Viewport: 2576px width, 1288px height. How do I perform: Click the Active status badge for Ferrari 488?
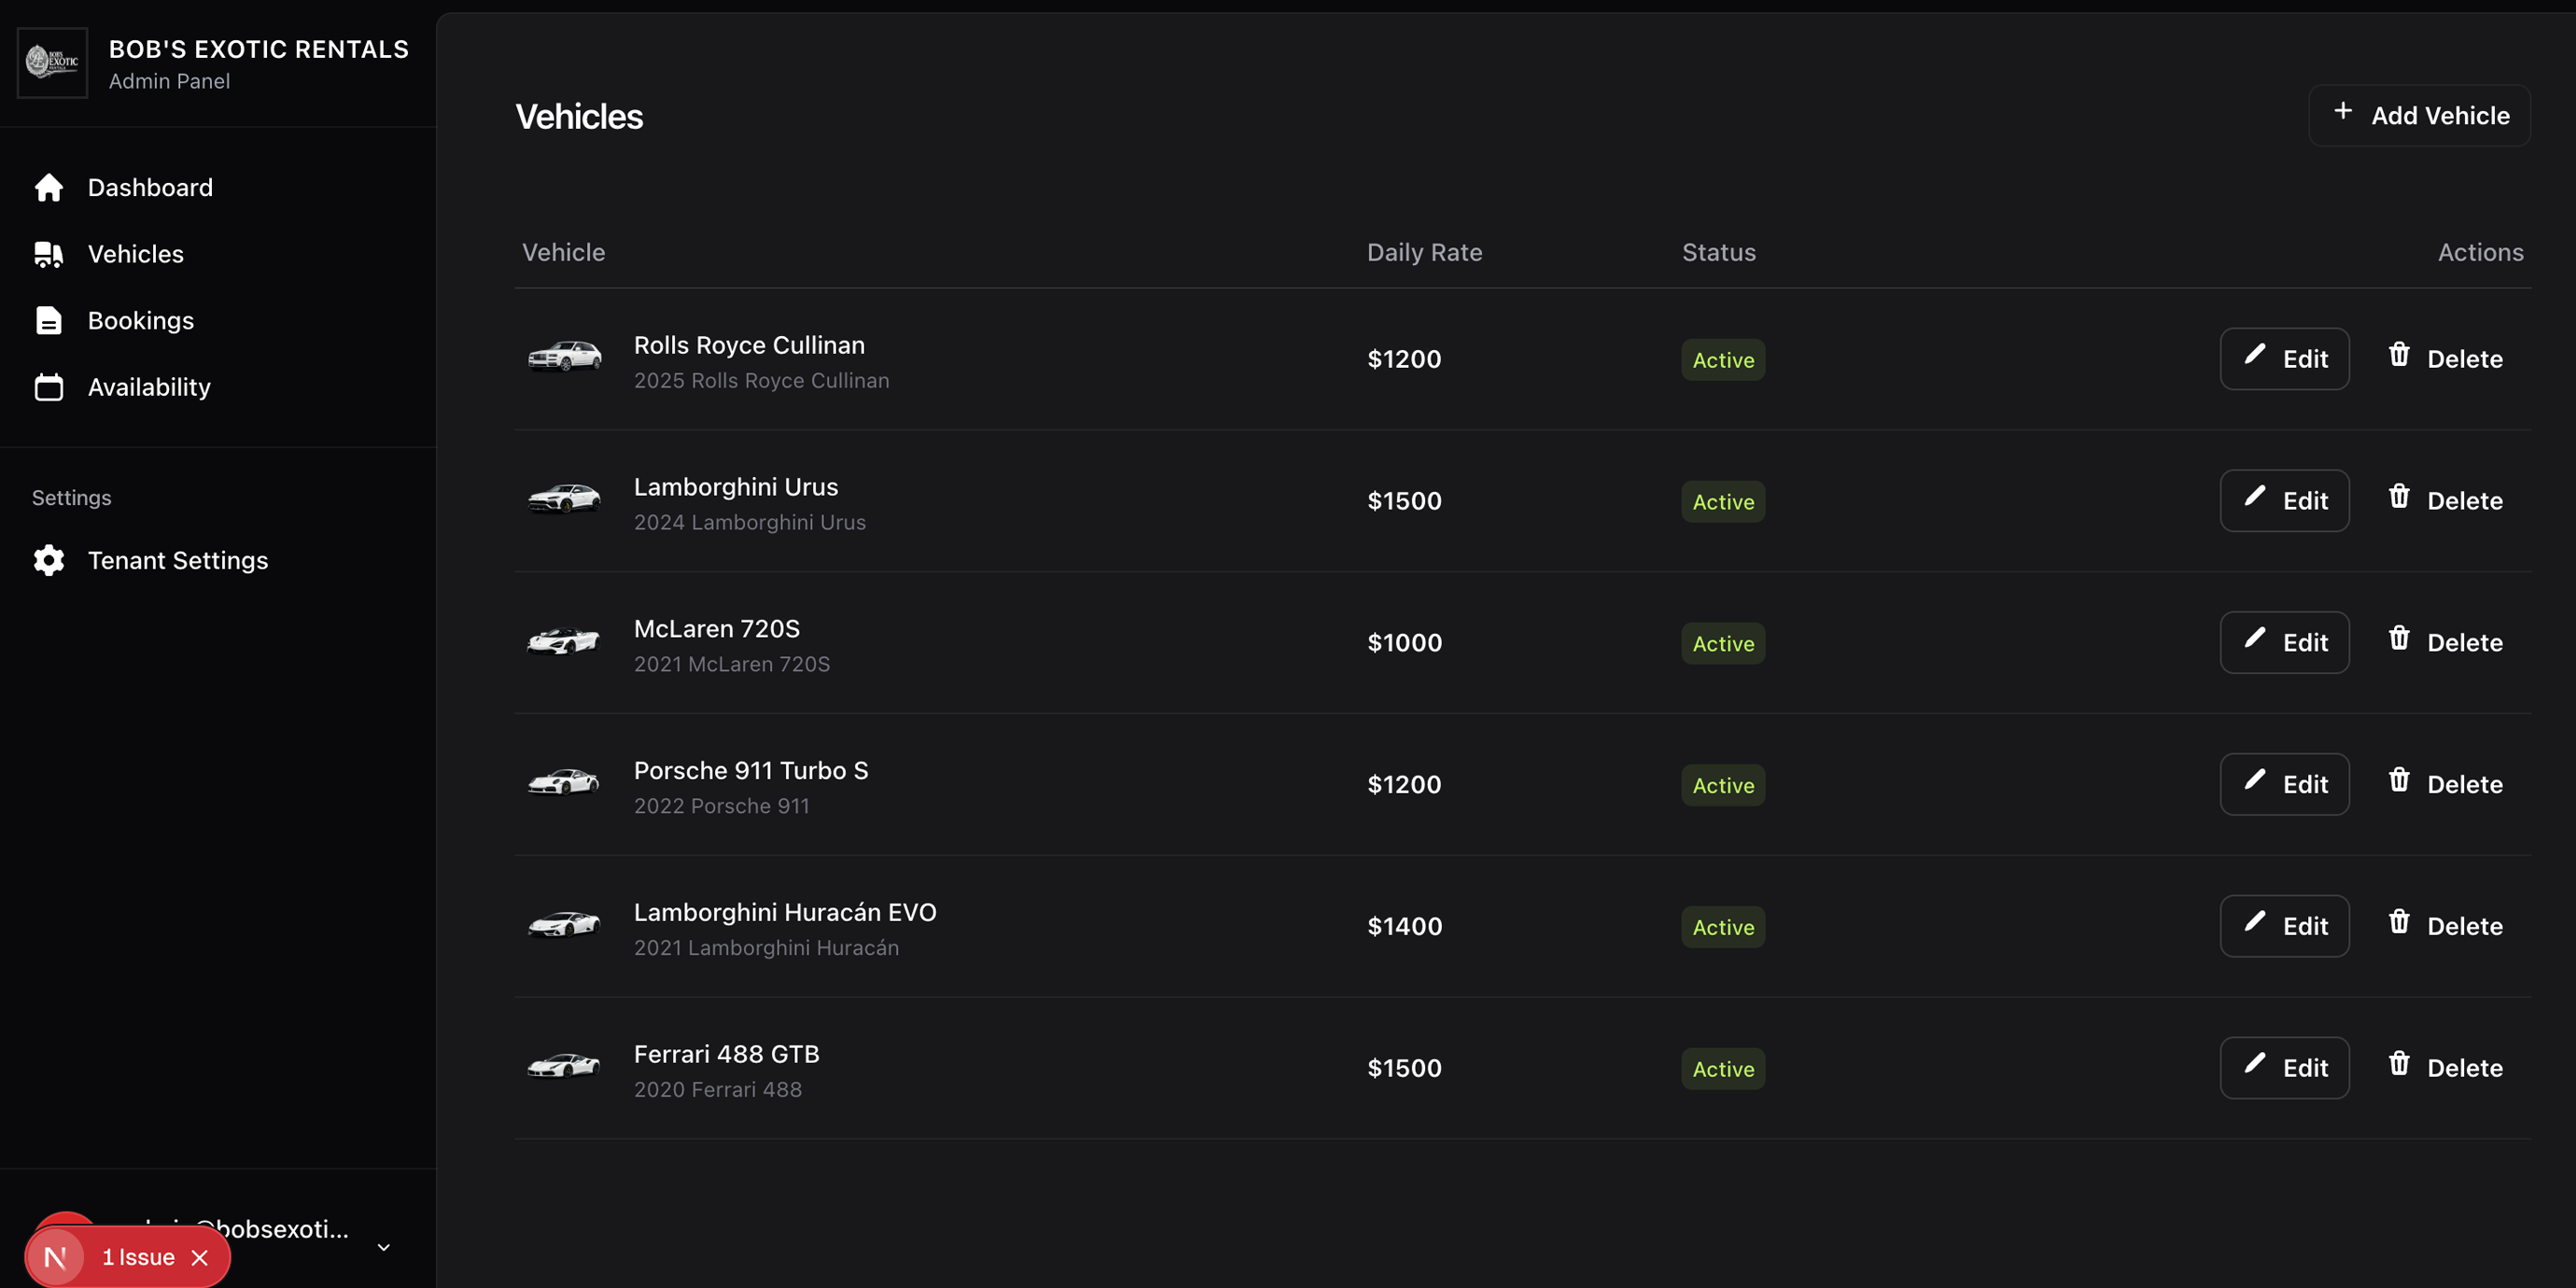point(1722,1069)
